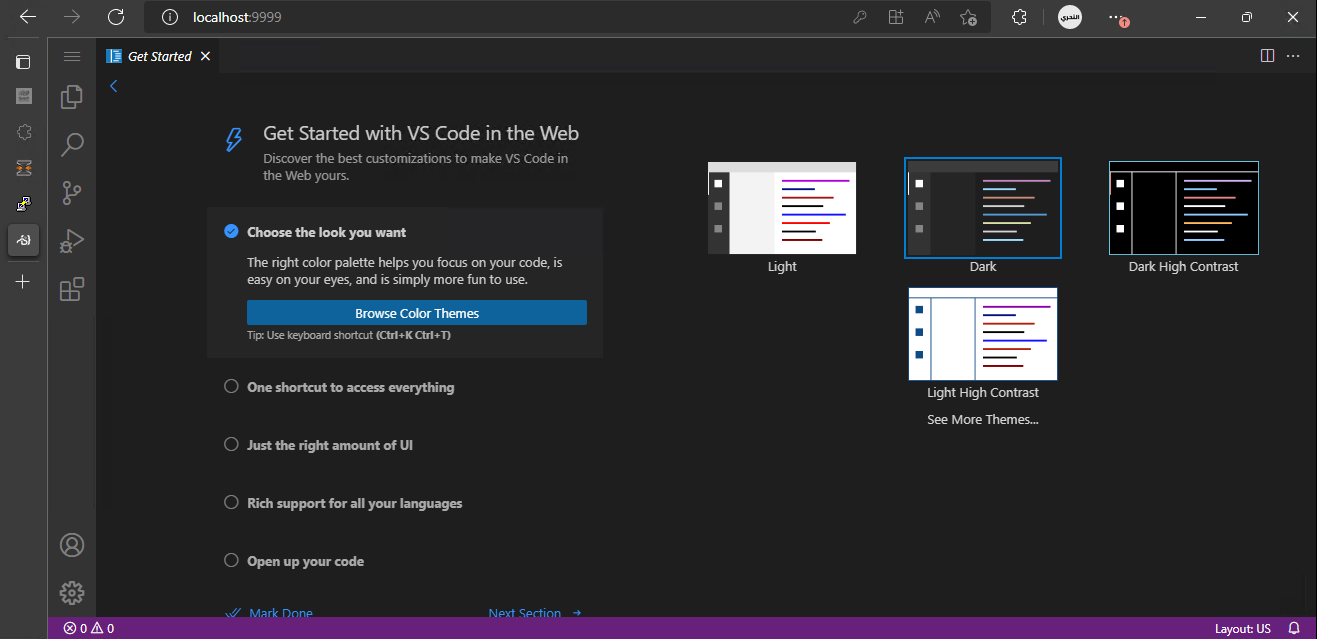
Task: Open the browser Extensions puzzle icon
Action: pyautogui.click(x=1019, y=17)
